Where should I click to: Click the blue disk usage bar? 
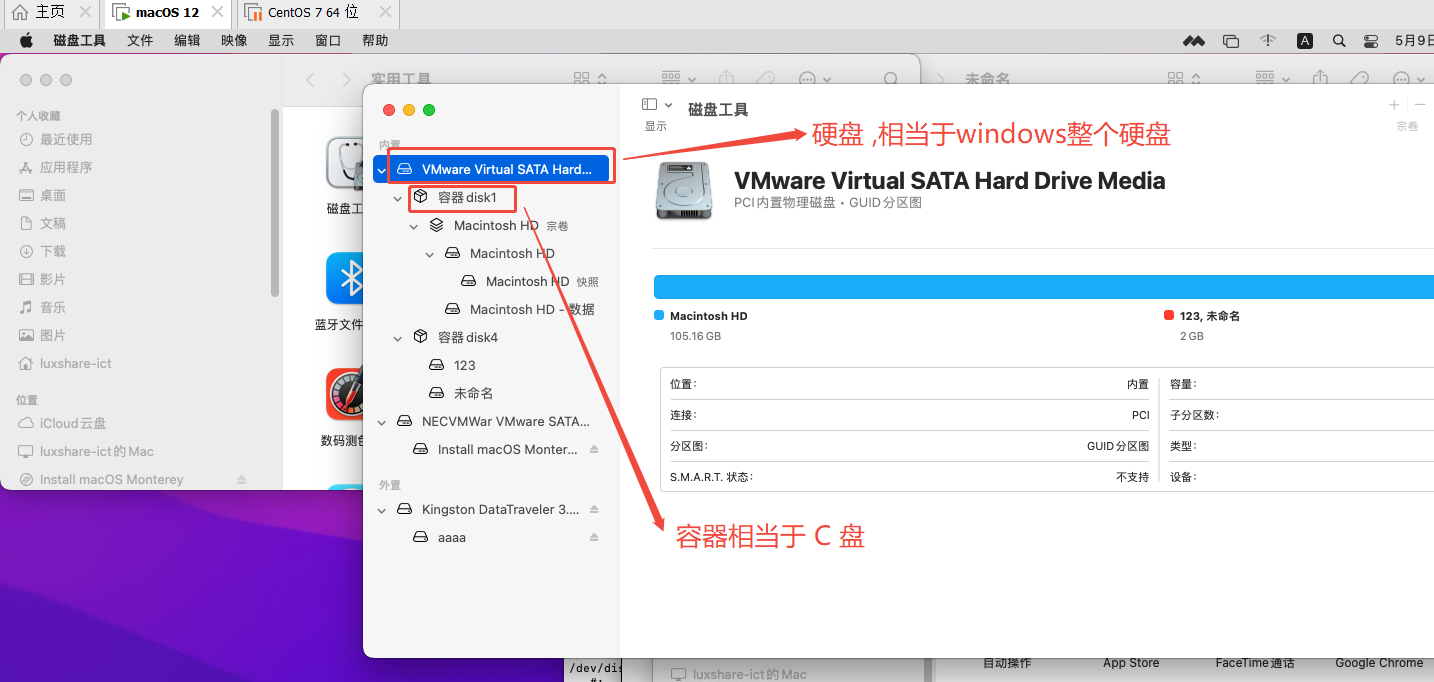(x=1043, y=287)
